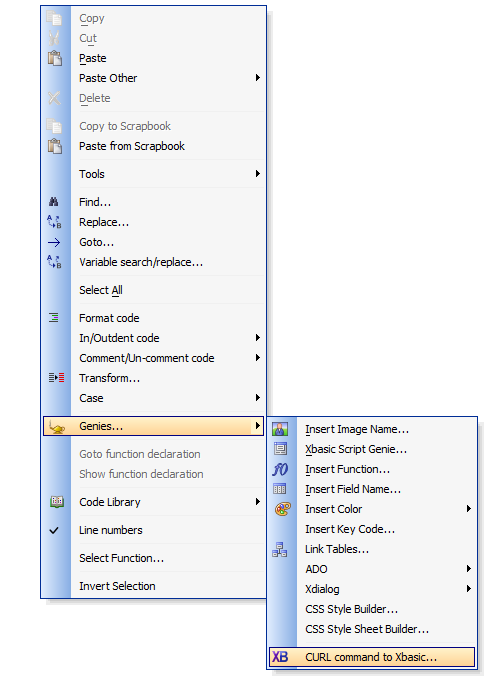Click the XB icon beside CURL command
The image size is (490, 681).
pyautogui.click(x=280, y=657)
